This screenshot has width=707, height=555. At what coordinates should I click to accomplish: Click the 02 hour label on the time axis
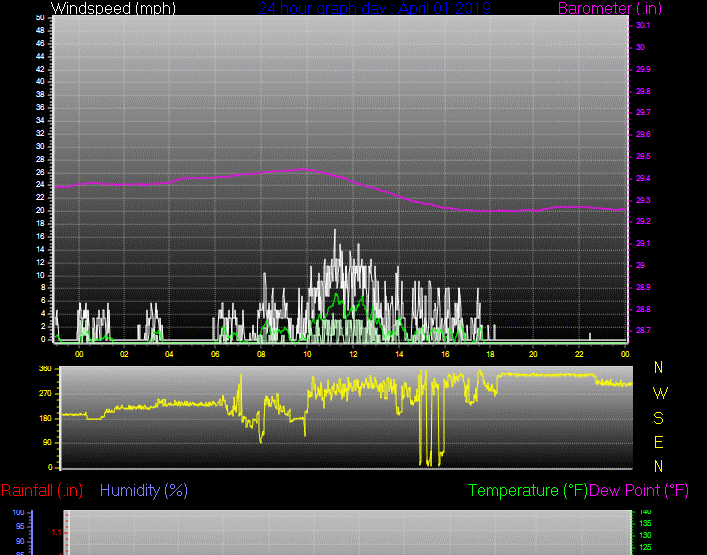point(124,354)
